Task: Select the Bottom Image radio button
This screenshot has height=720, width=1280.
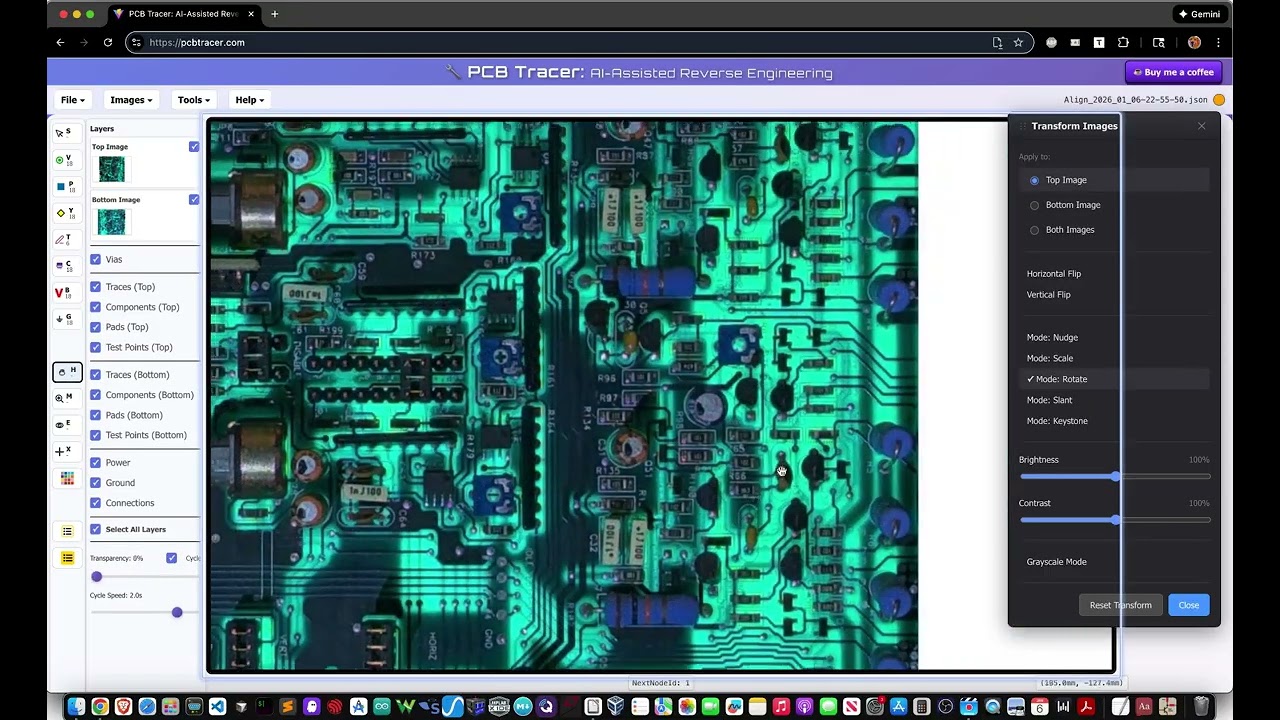Action: coord(1035,205)
